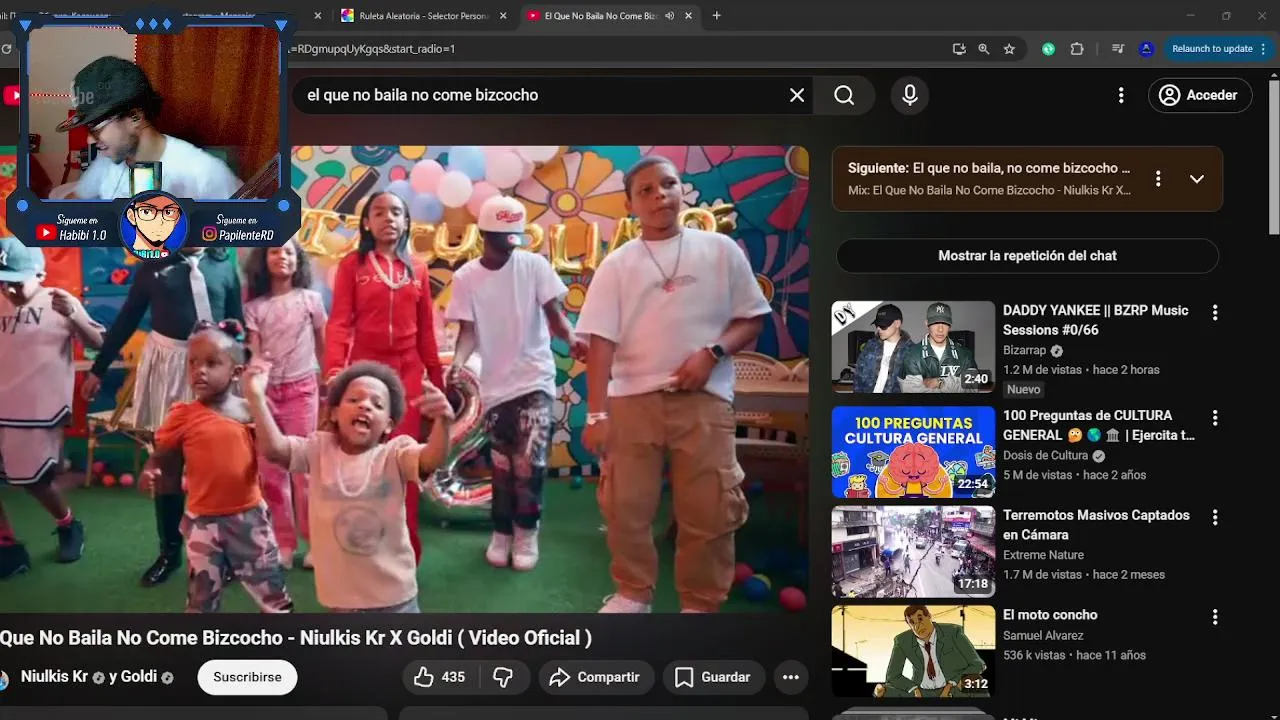1280x720 pixels.
Task: Mute the tab audio speaker icon
Action: pyautogui.click(x=669, y=16)
